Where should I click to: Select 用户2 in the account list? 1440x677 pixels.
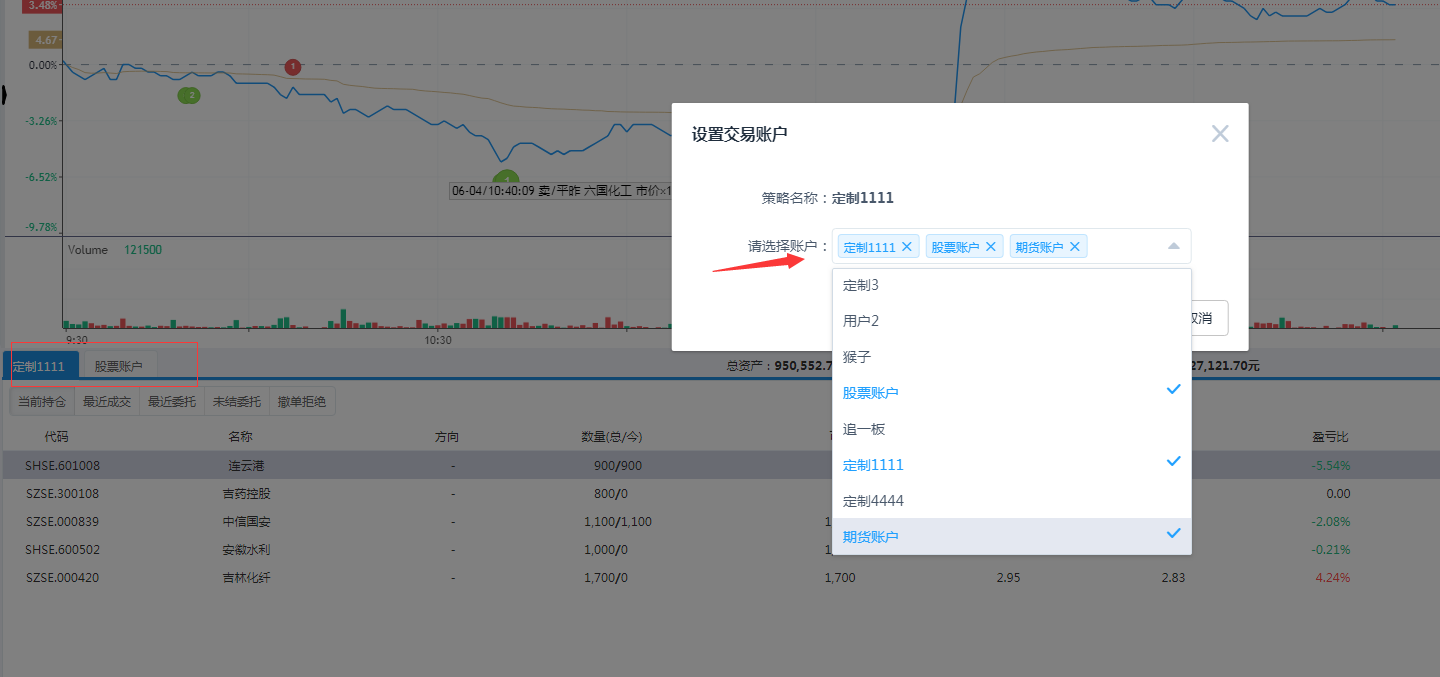(x=1012, y=321)
